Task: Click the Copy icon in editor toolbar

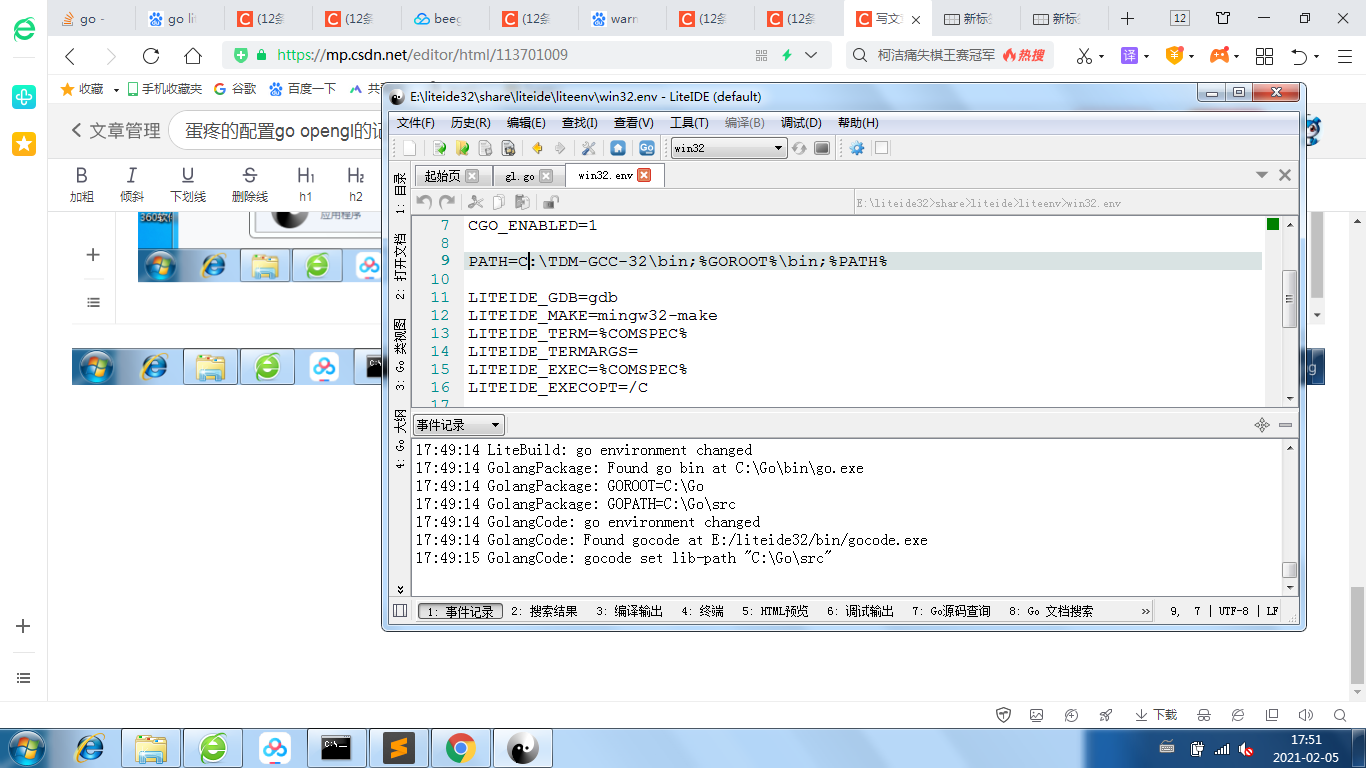Action: click(498, 202)
